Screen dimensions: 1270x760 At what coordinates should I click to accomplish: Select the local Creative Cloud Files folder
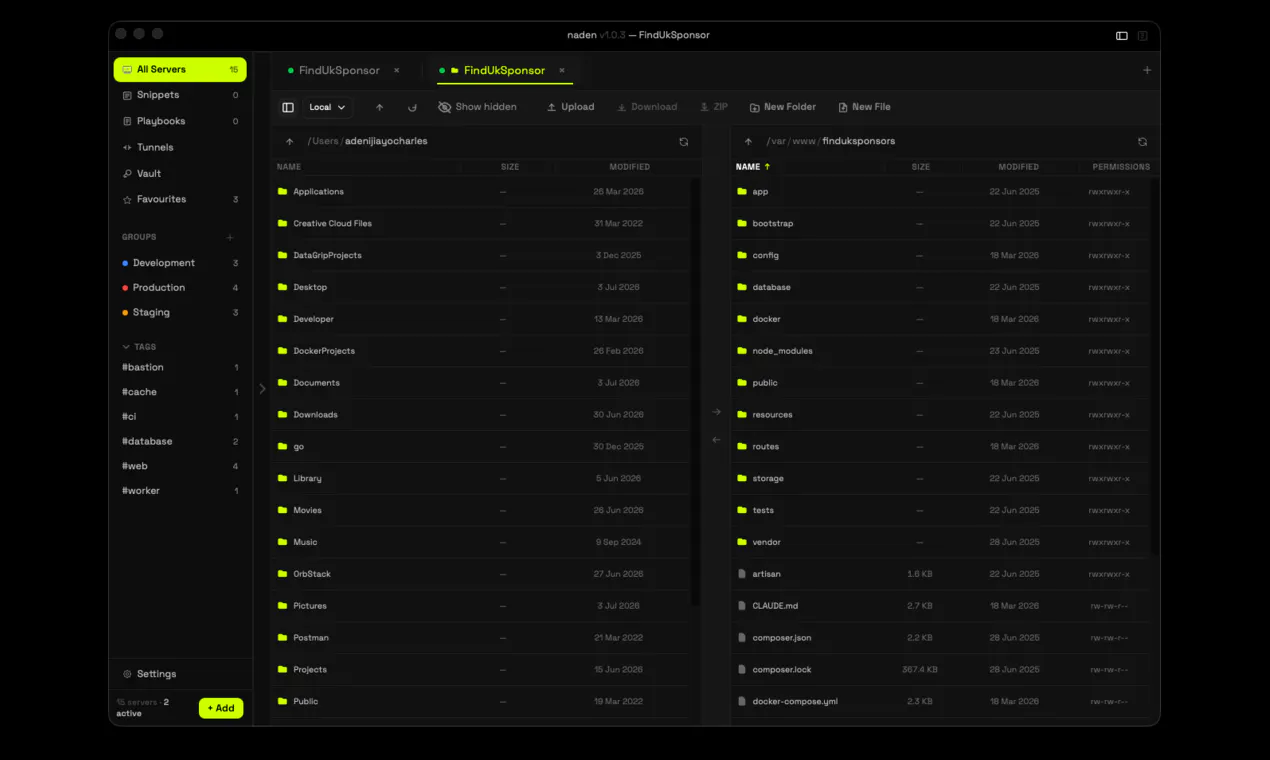point(480,223)
